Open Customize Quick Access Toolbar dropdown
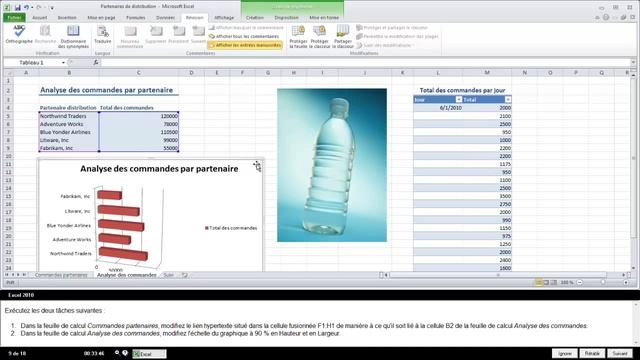This screenshot has height=360, width=640. tap(52, 8)
